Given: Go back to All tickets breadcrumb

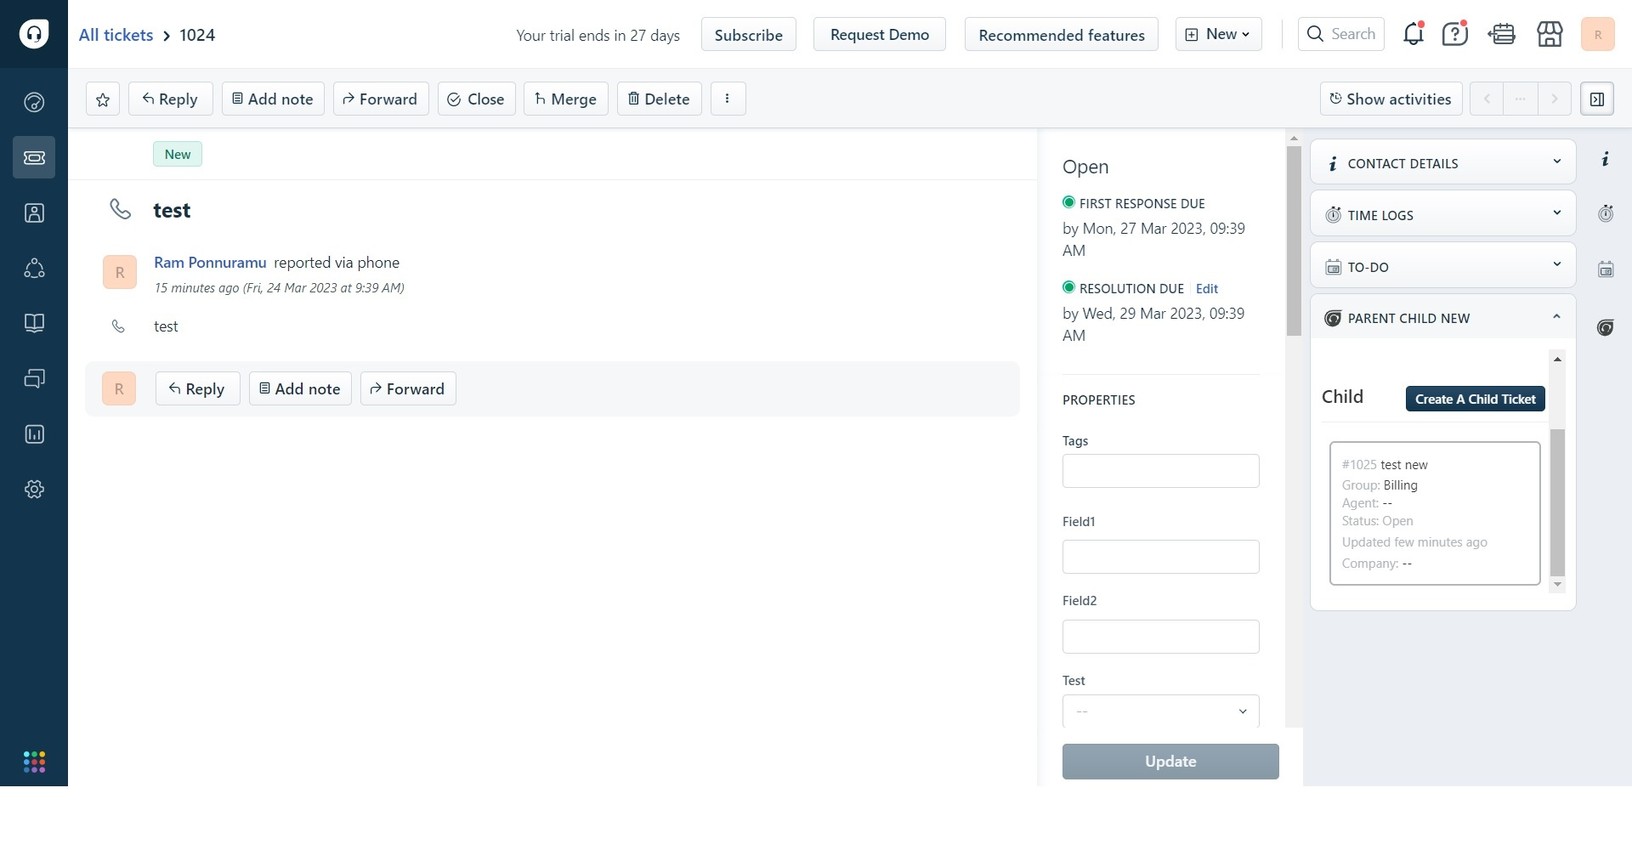Looking at the screenshot, I should pos(116,35).
